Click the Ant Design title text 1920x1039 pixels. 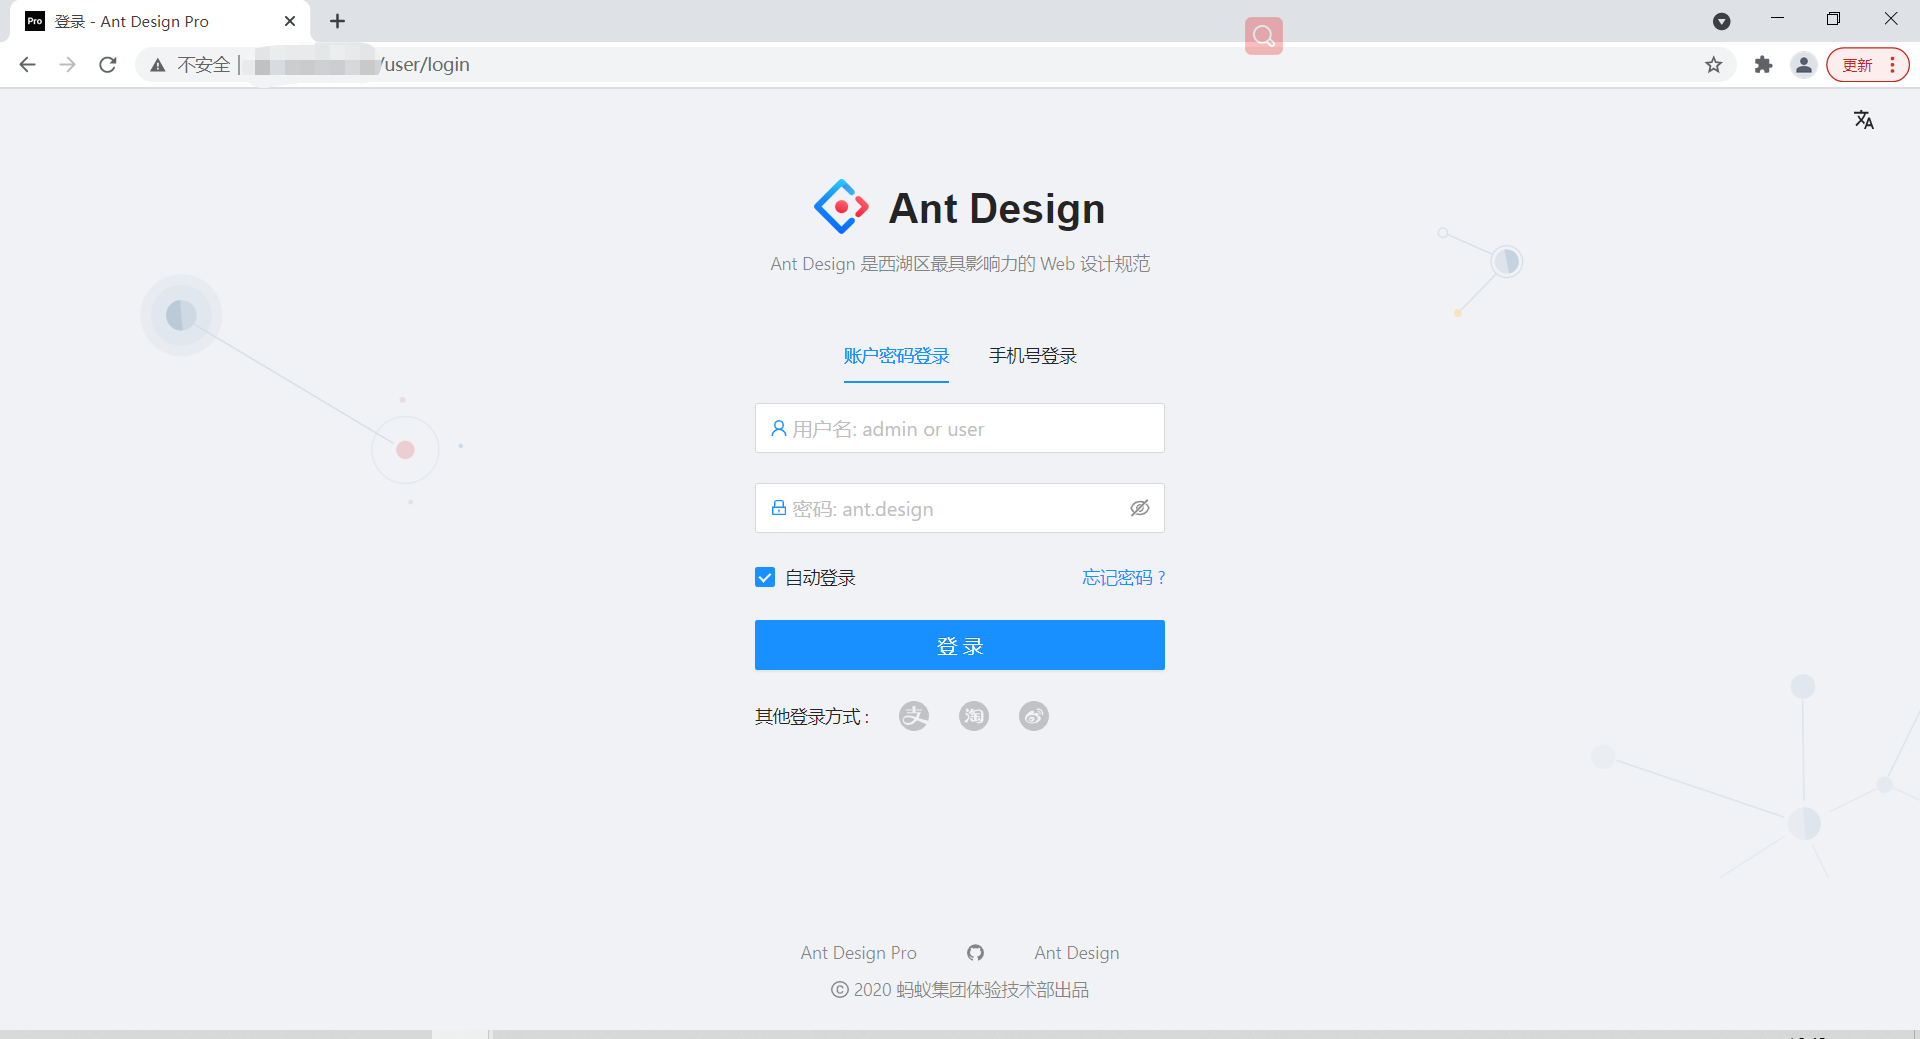[997, 208]
